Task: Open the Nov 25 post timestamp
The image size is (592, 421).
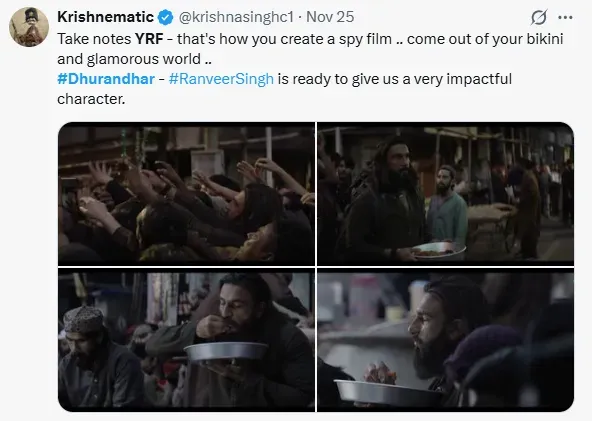Action: click(x=330, y=17)
